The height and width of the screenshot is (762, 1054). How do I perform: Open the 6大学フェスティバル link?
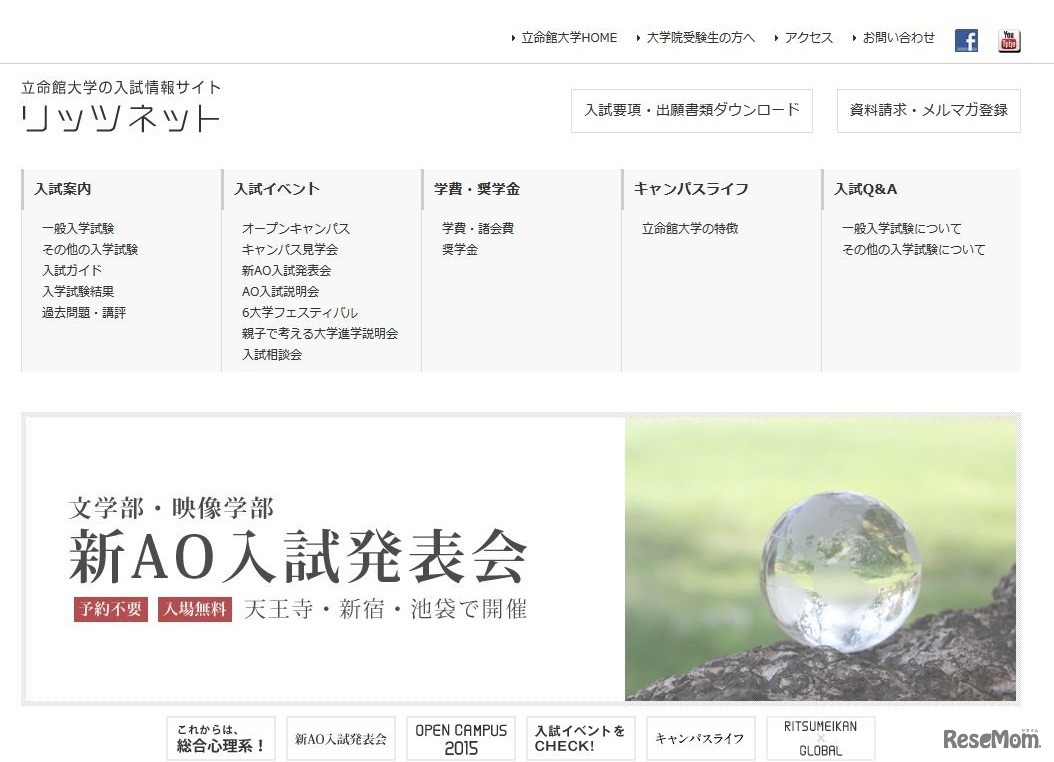click(300, 312)
